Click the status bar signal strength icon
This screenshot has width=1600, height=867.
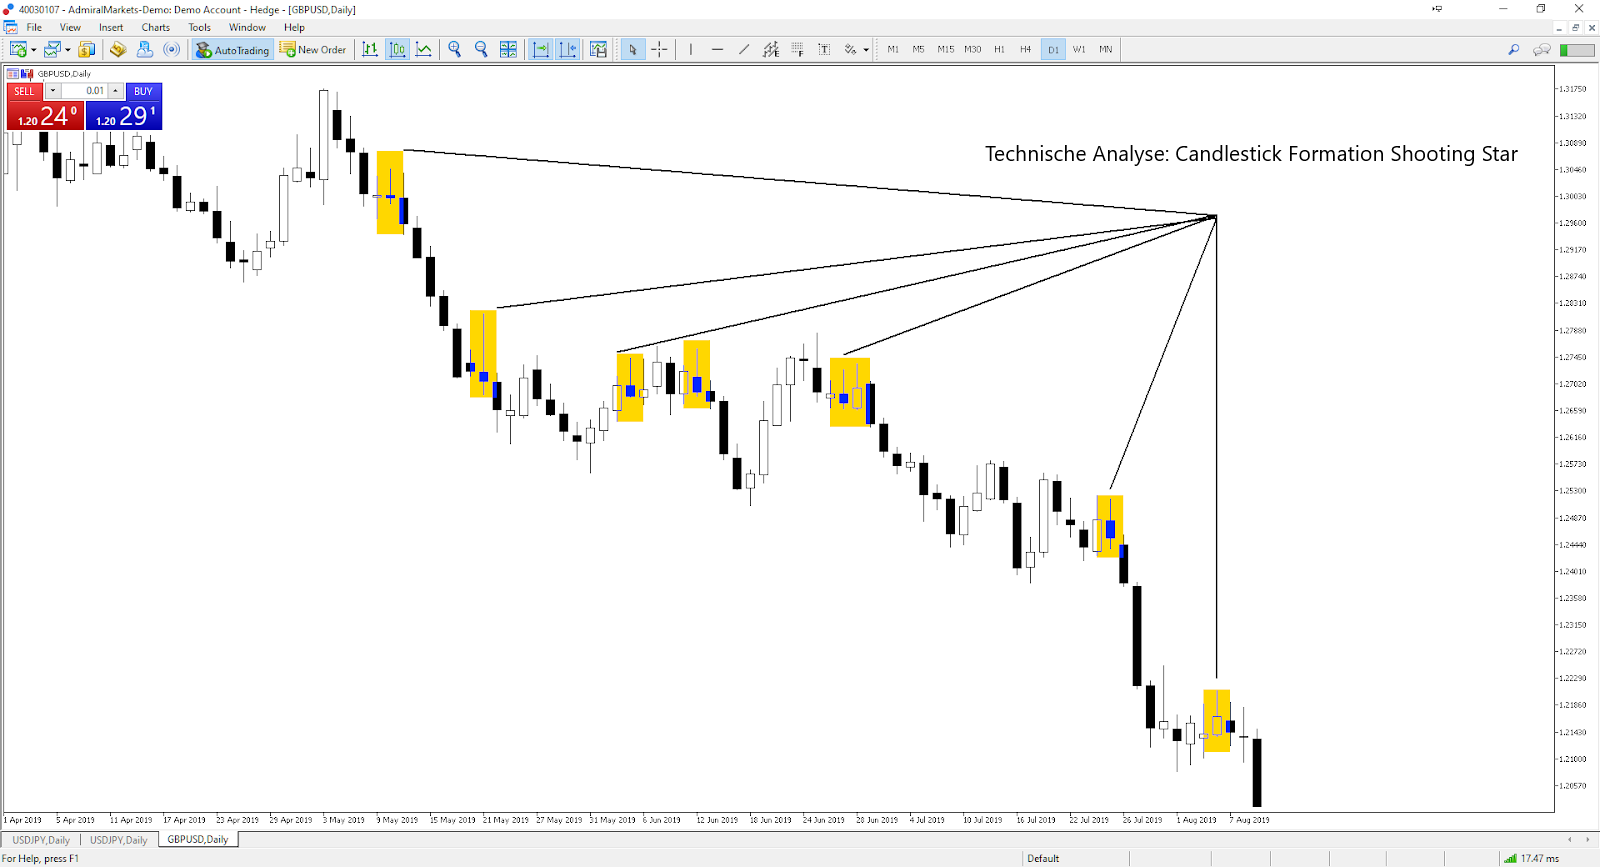click(1511, 858)
